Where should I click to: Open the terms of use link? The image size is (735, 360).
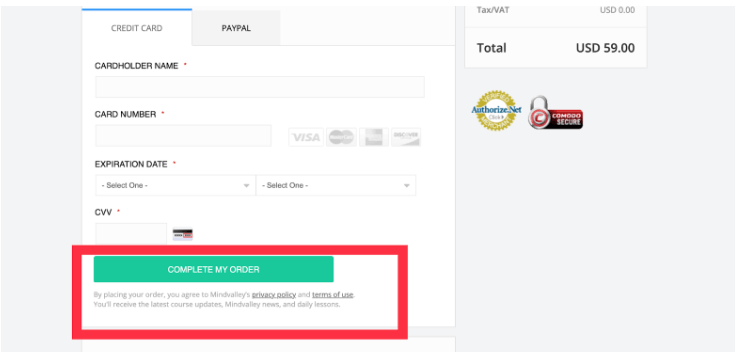point(333,295)
